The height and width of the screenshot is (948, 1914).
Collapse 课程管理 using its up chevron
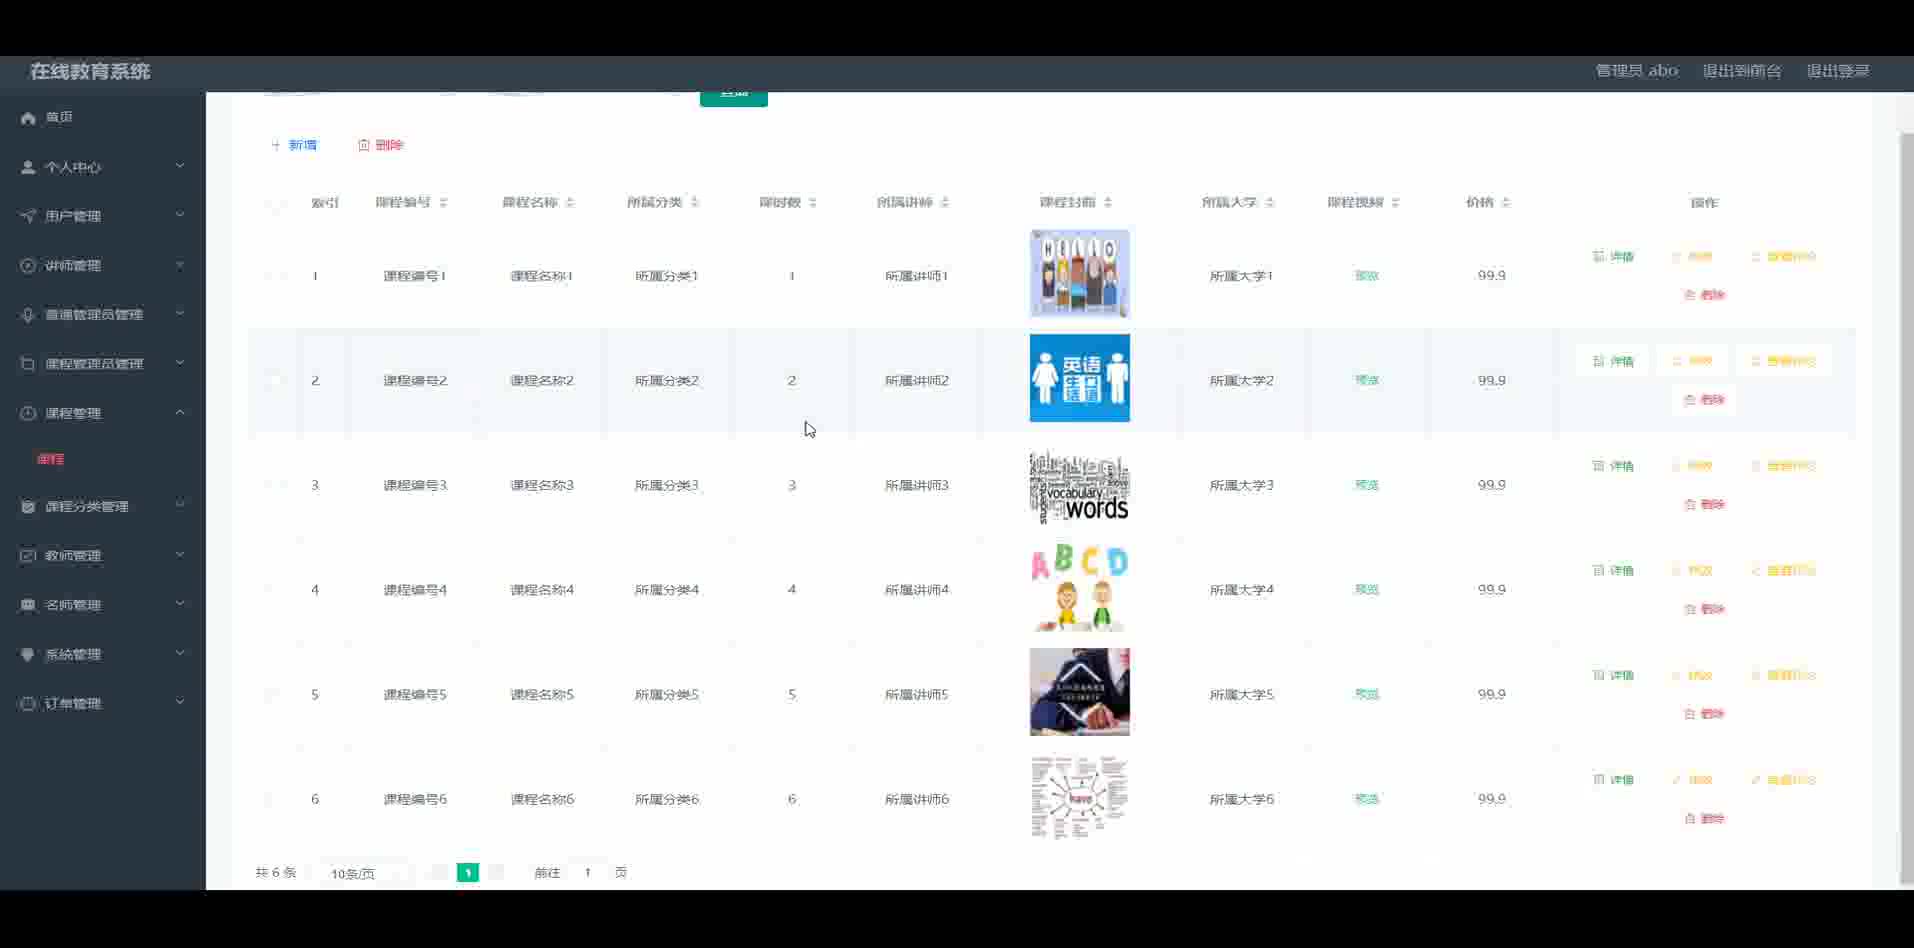(x=180, y=412)
